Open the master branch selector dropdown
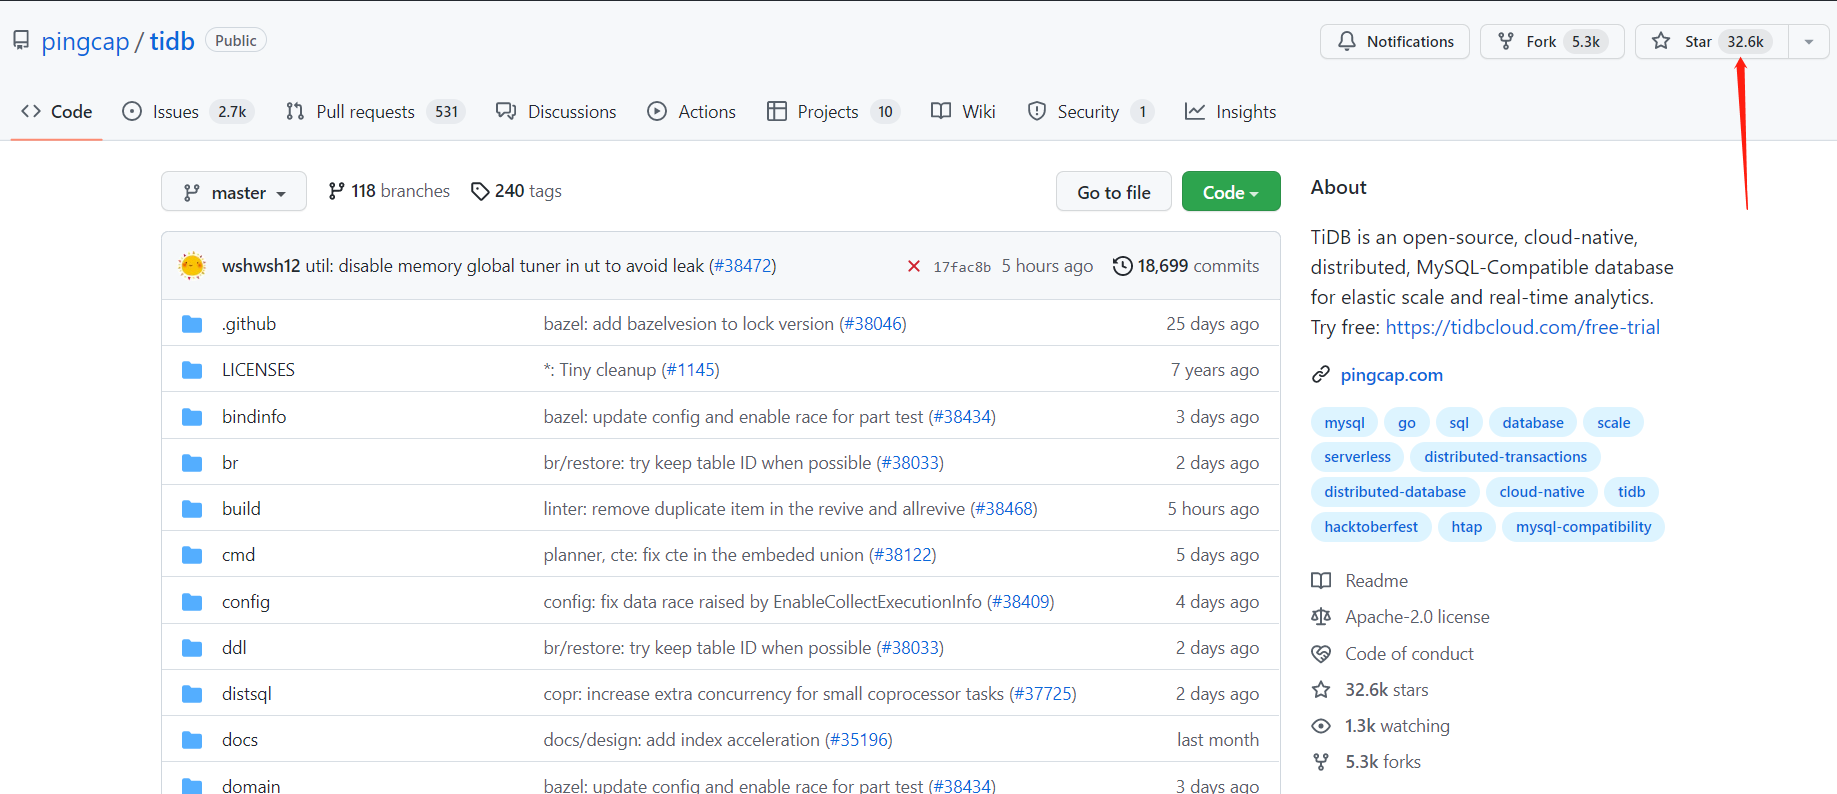This screenshot has width=1837, height=794. pos(234,192)
